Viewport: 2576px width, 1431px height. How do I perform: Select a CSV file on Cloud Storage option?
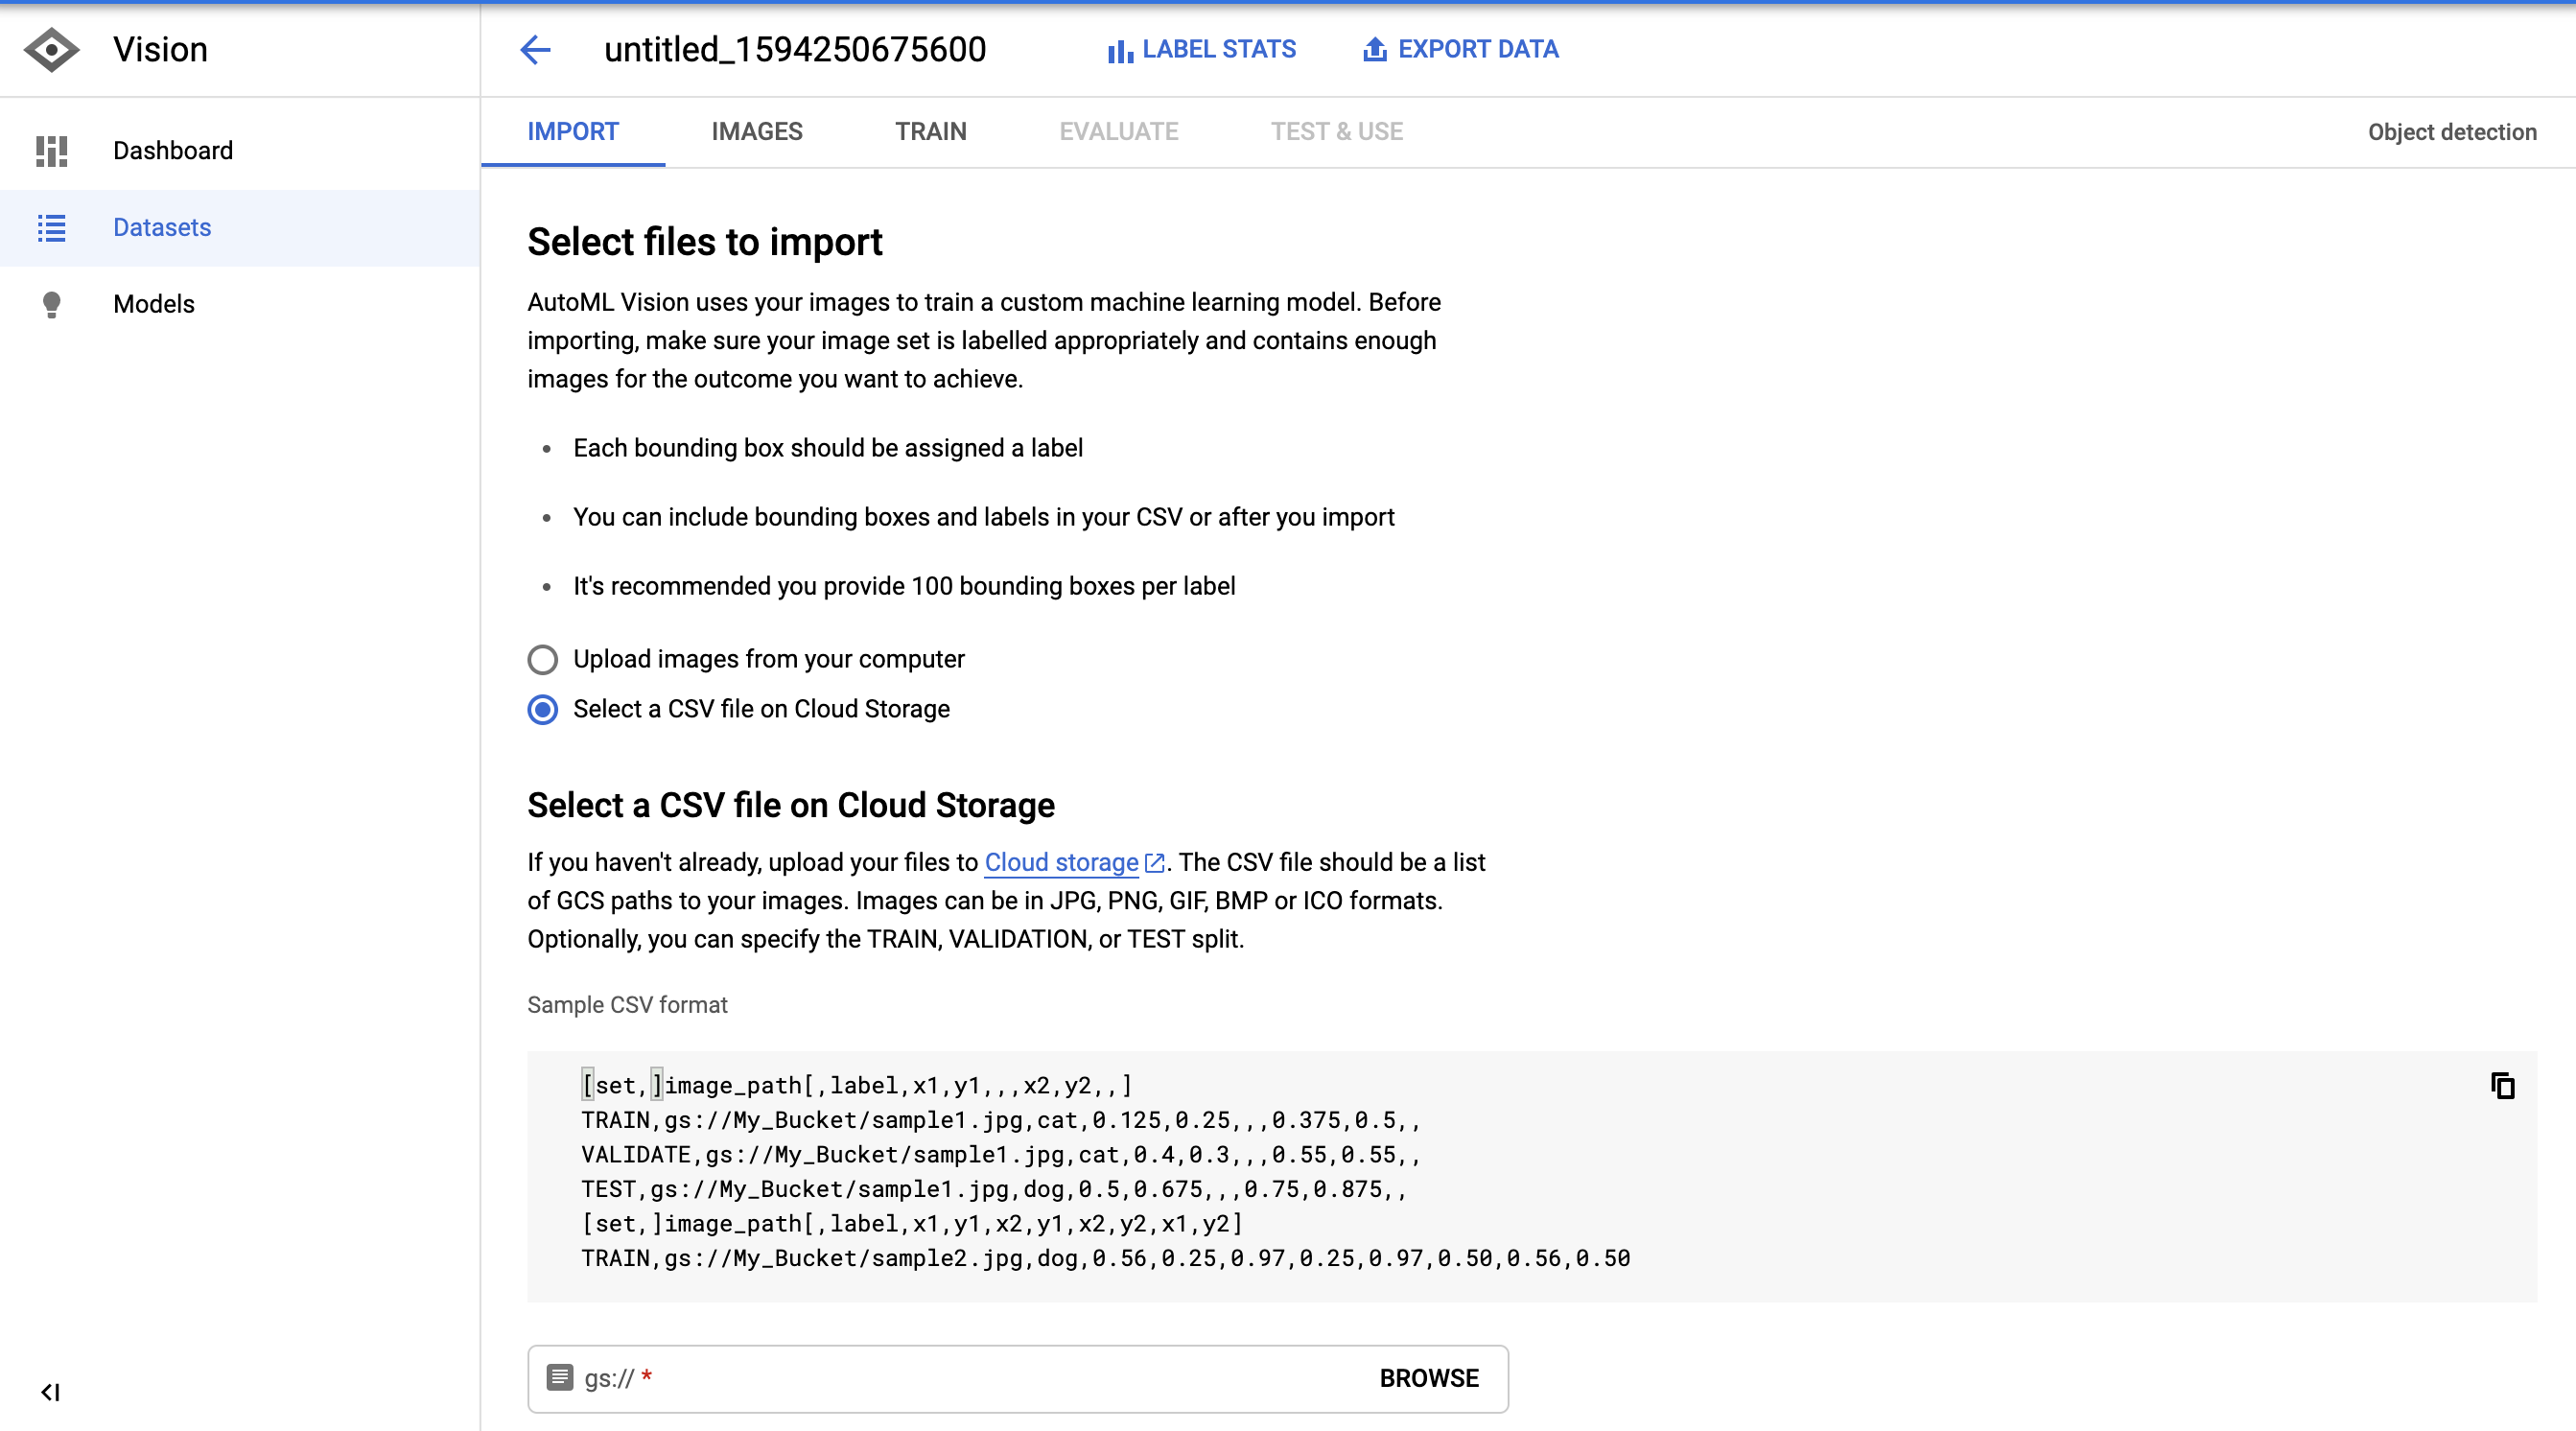point(542,709)
